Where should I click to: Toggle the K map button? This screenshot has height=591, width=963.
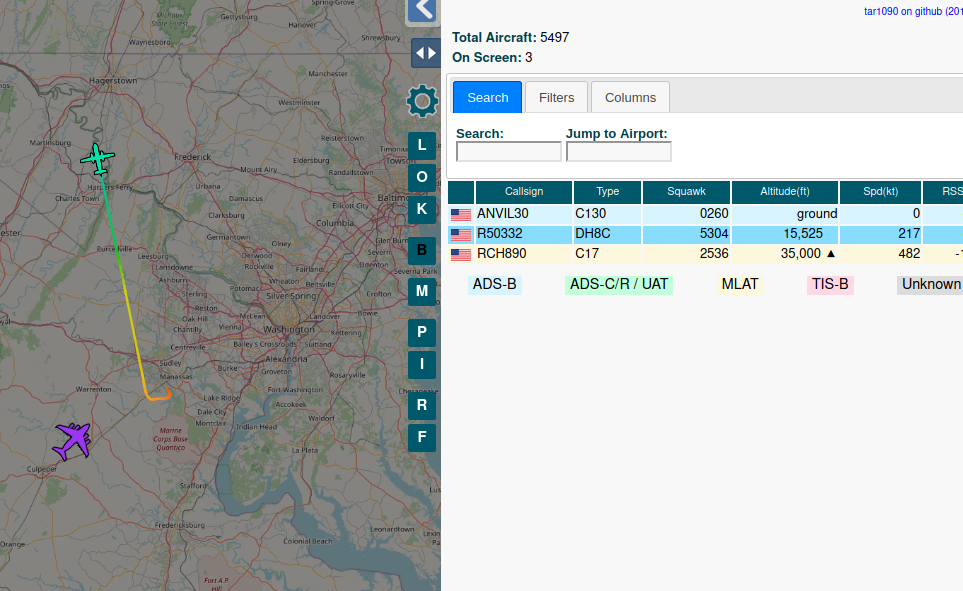(x=422, y=209)
